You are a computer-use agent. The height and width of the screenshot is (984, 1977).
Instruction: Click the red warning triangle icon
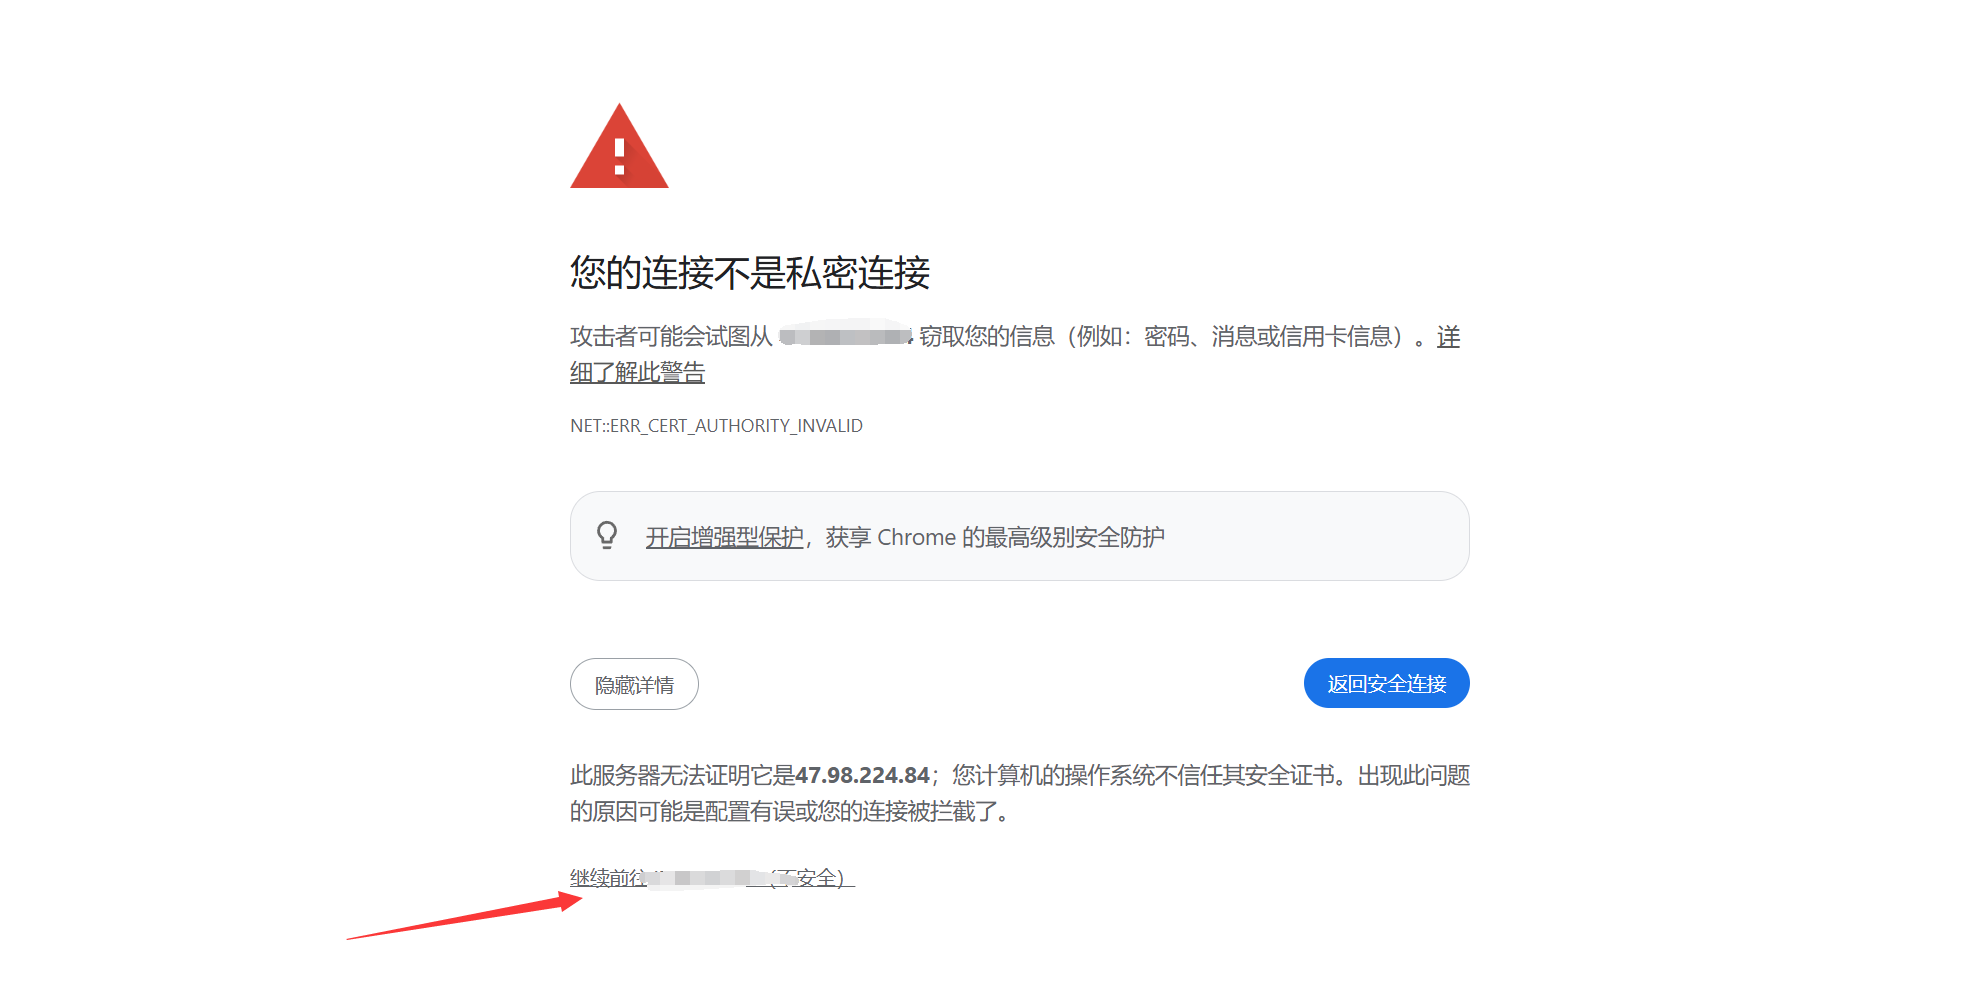pyautogui.click(x=619, y=146)
